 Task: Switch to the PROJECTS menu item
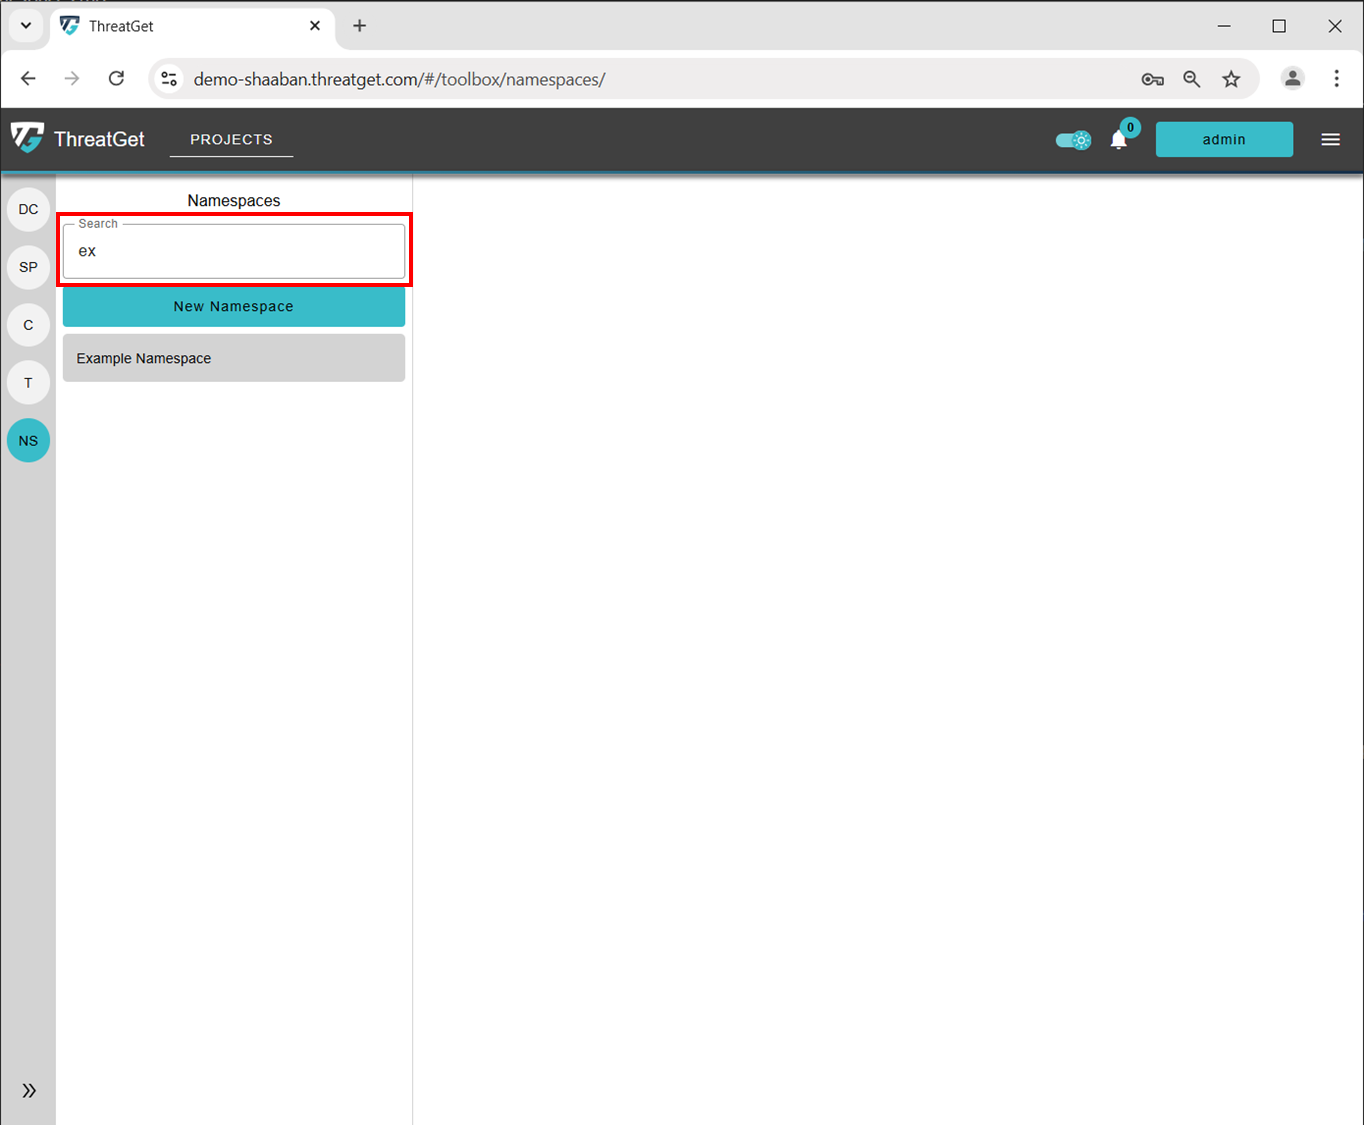[x=231, y=139]
